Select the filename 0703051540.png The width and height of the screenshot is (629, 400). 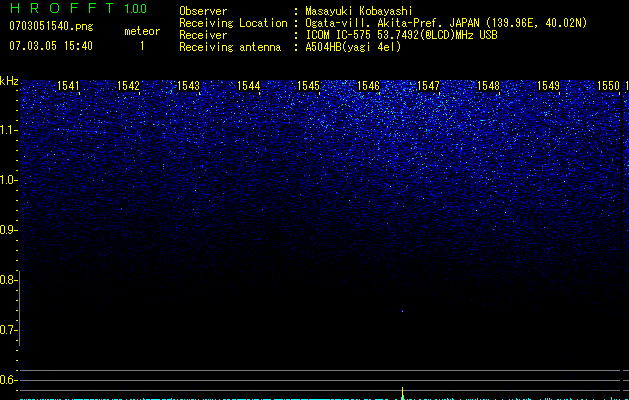tap(51, 27)
